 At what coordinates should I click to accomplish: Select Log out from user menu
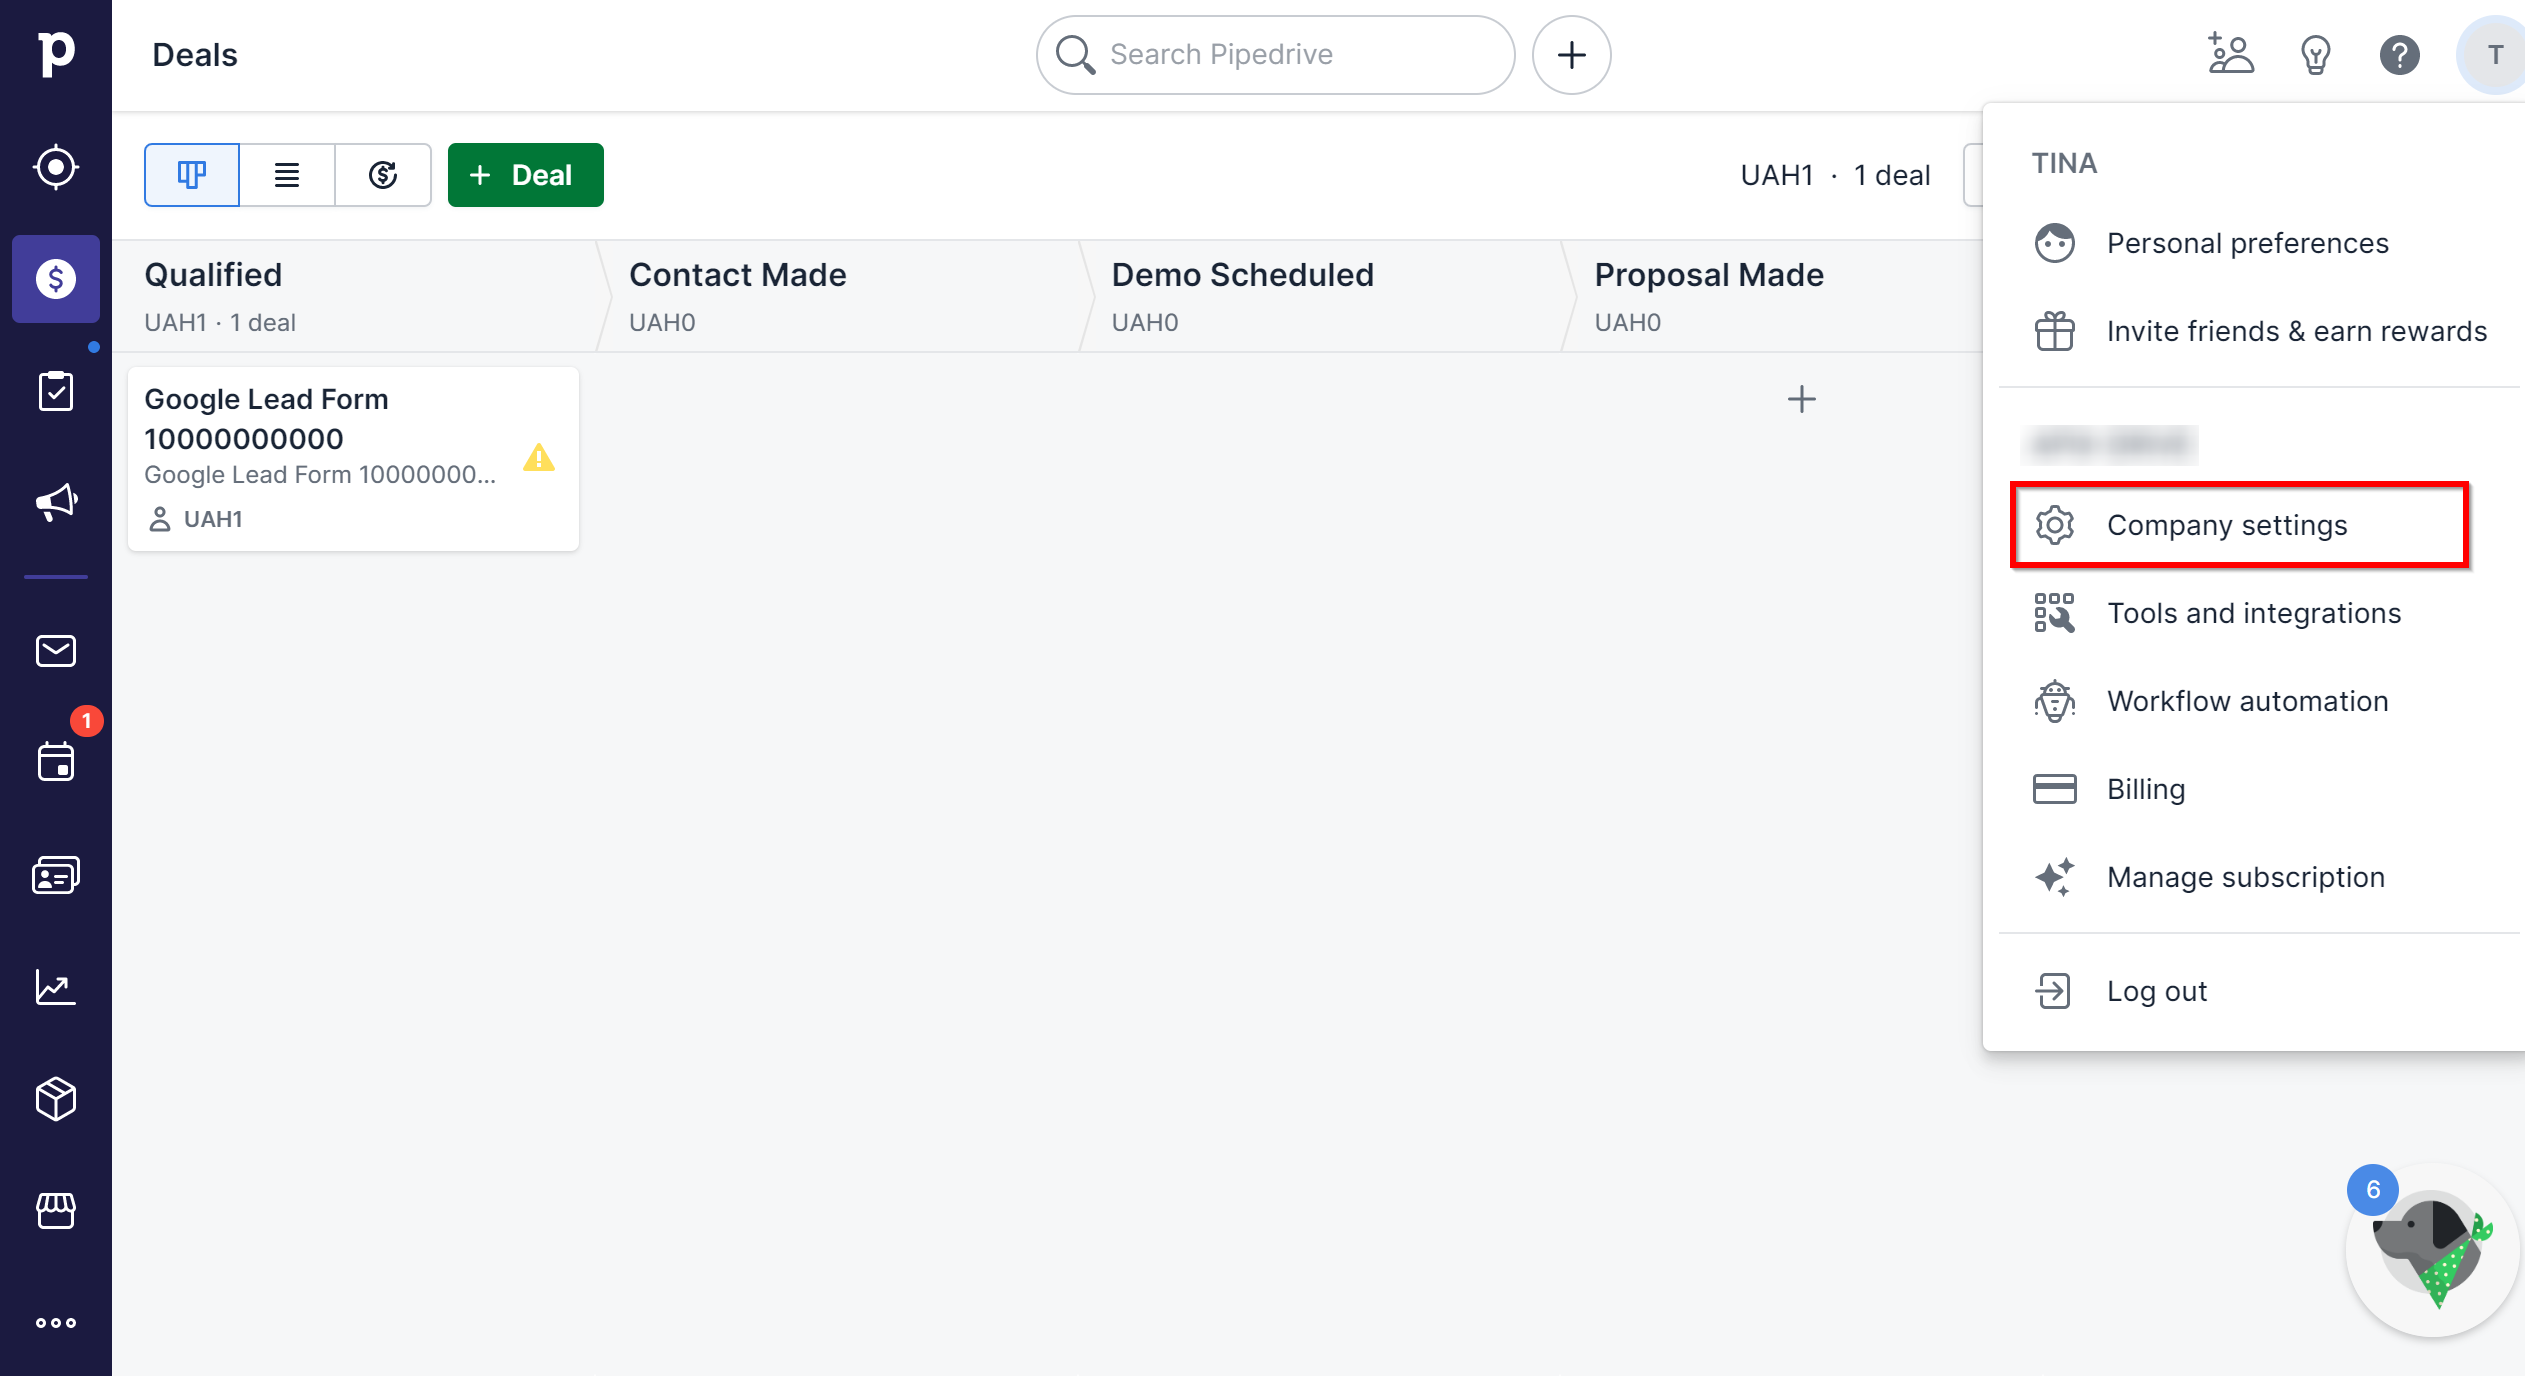[x=2156, y=991]
